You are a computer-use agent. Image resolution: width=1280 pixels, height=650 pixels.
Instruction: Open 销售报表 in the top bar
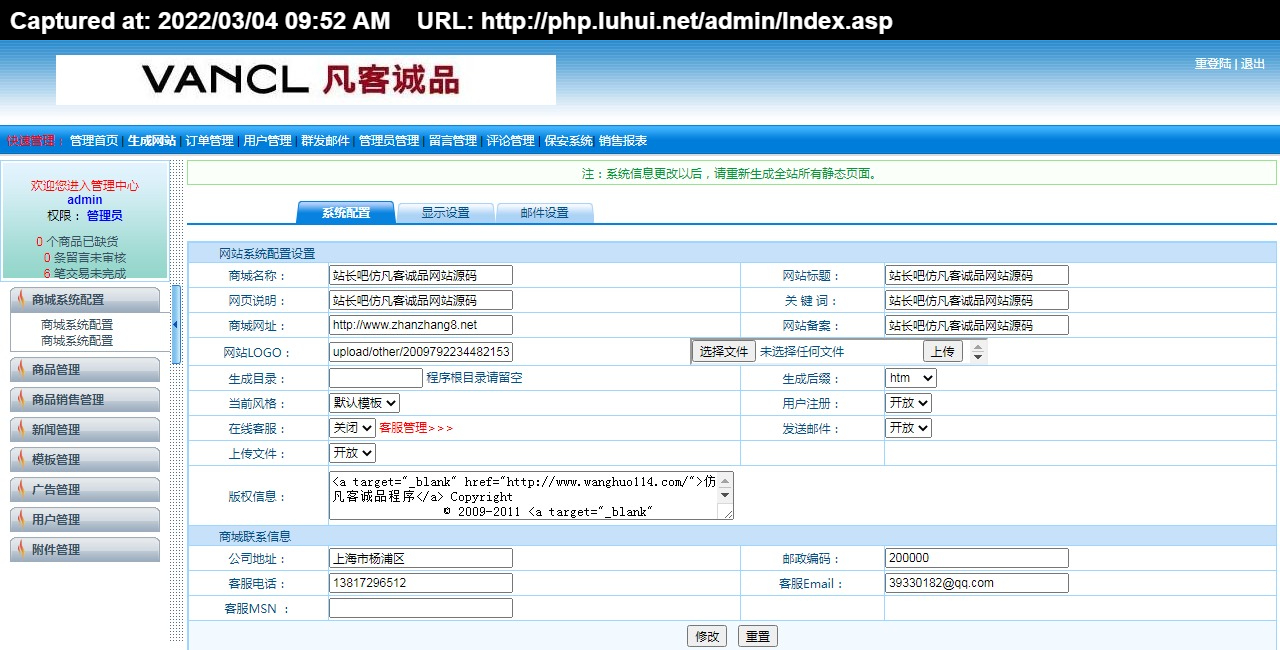click(x=623, y=141)
